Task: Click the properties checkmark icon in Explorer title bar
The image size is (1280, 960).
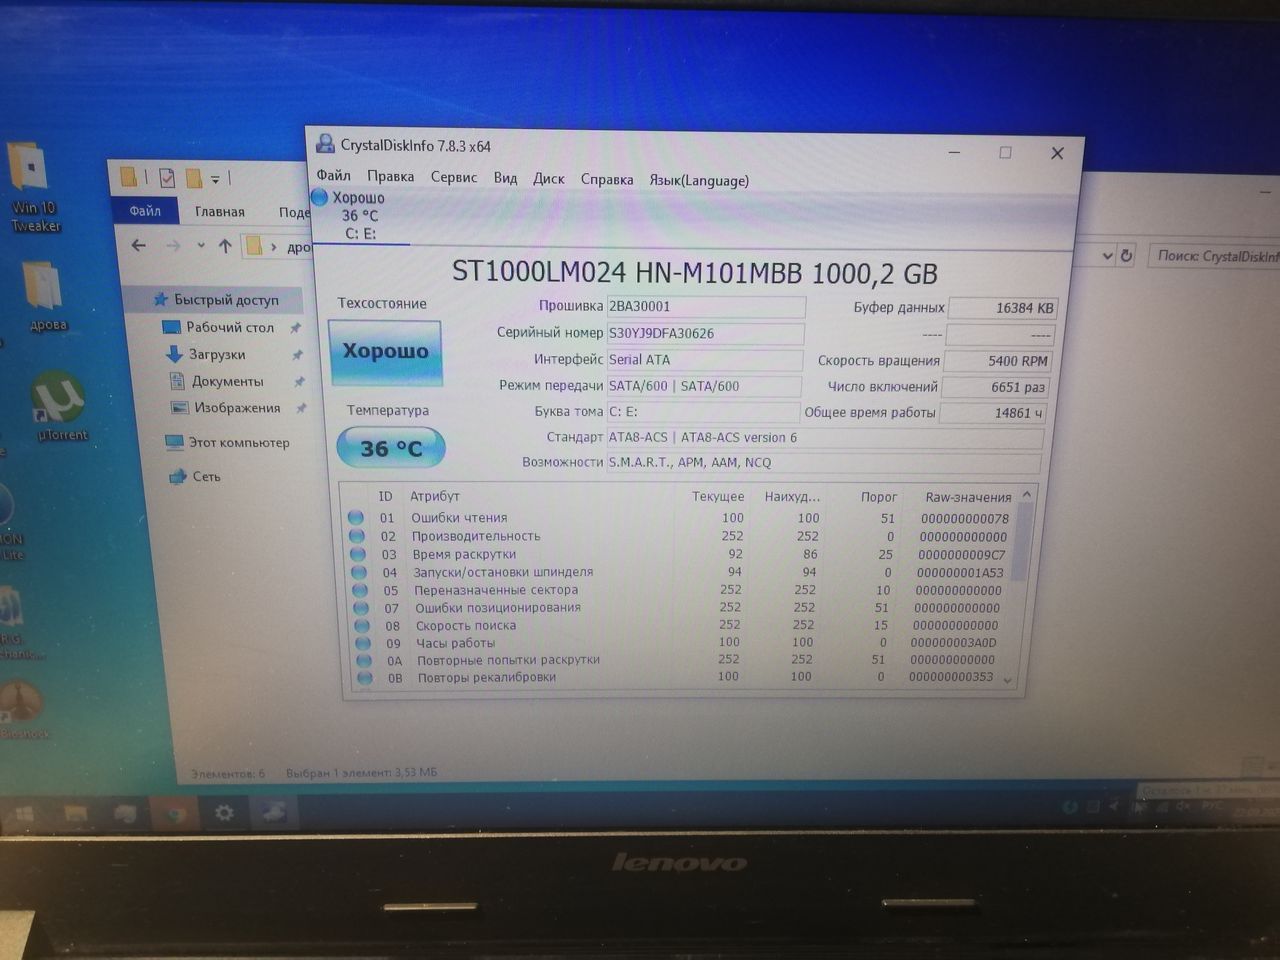Action: coord(167,178)
